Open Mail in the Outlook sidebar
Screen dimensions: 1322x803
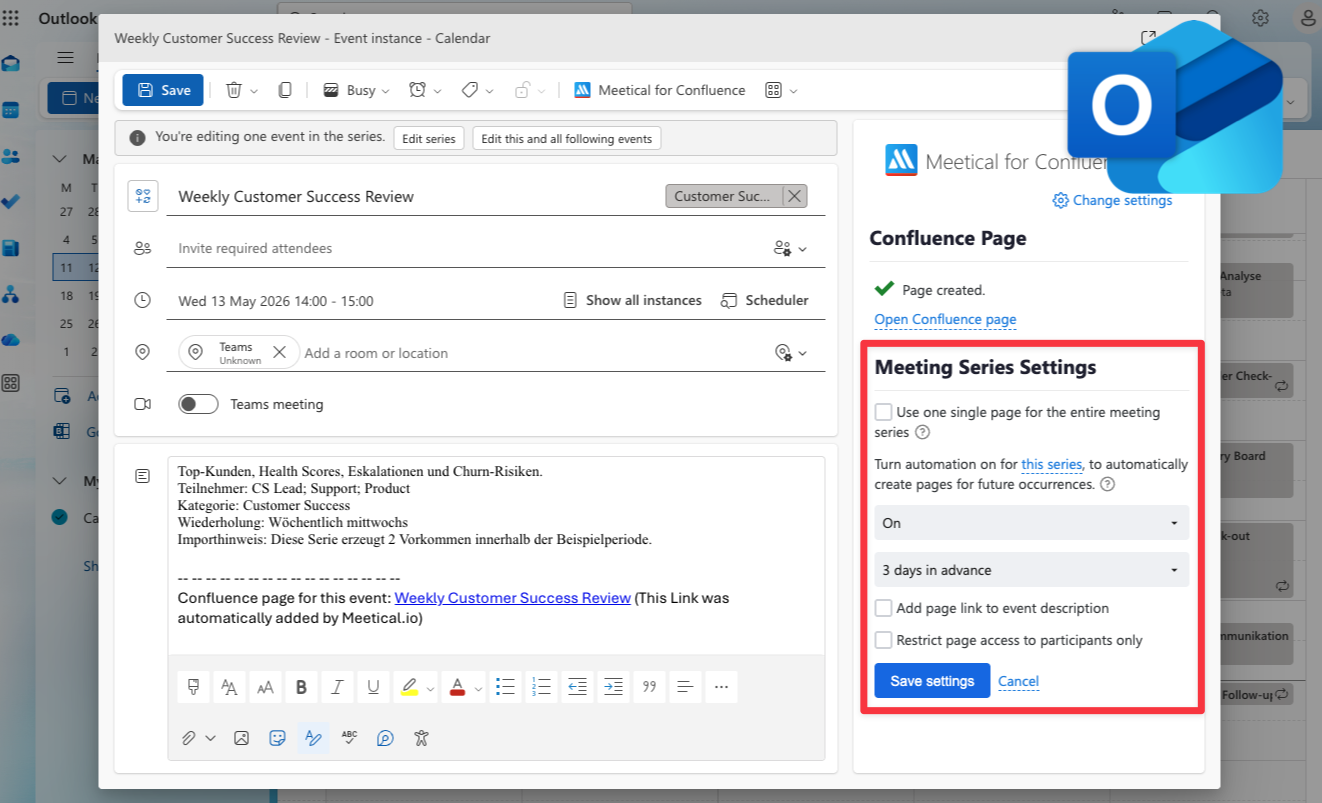coord(11,64)
